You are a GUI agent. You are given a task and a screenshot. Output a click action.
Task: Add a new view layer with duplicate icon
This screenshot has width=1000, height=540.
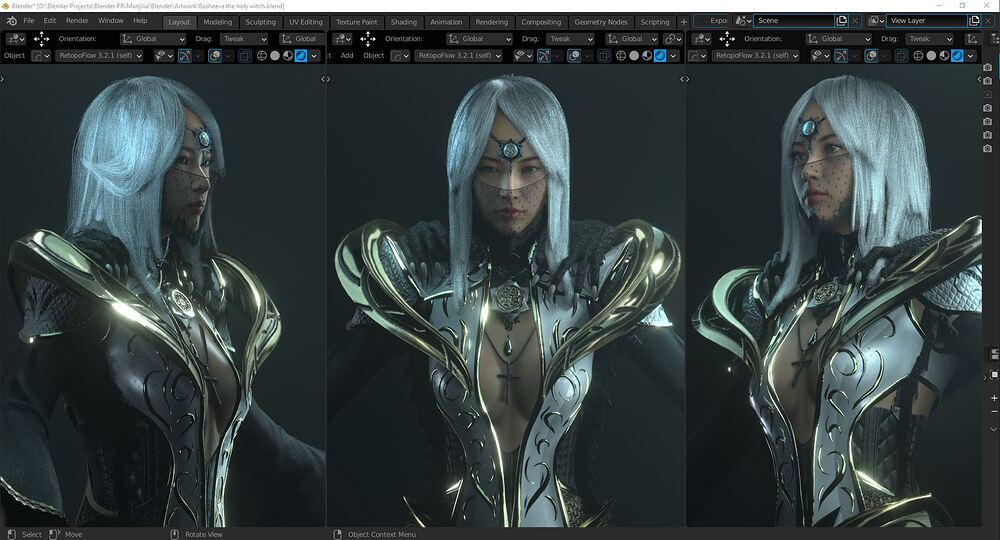[974, 20]
